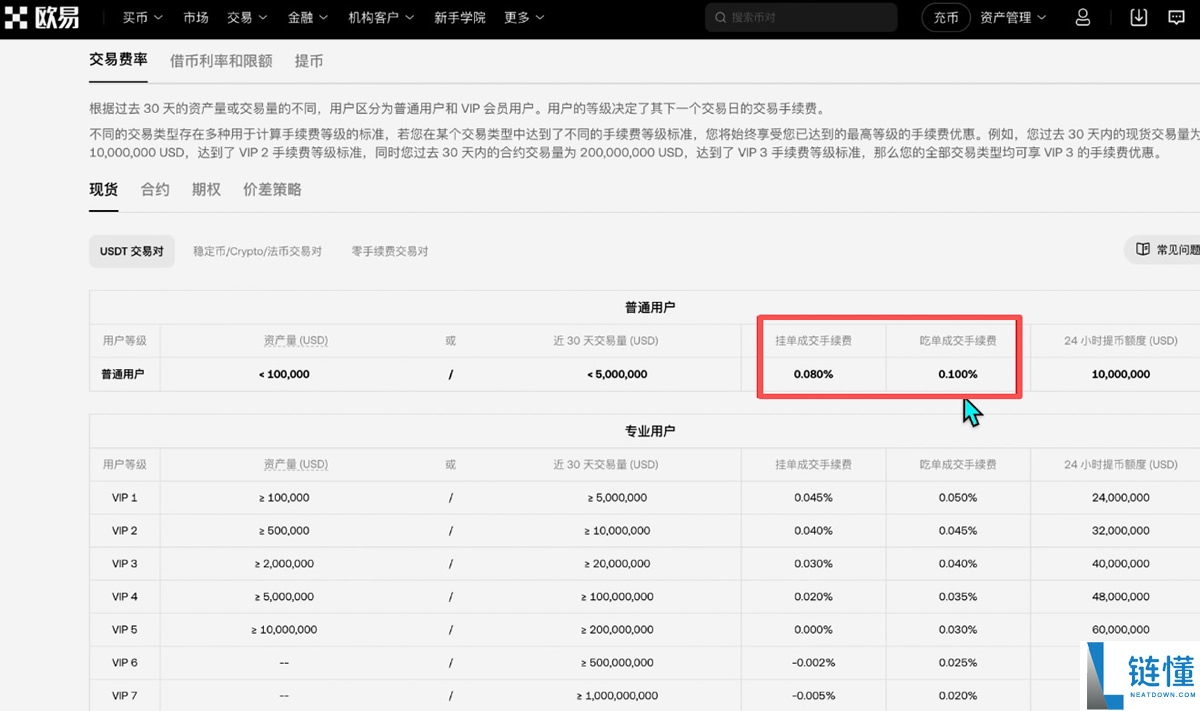Click the book icon beside 常见问题
This screenshot has height=711, width=1200.
tap(1143, 250)
